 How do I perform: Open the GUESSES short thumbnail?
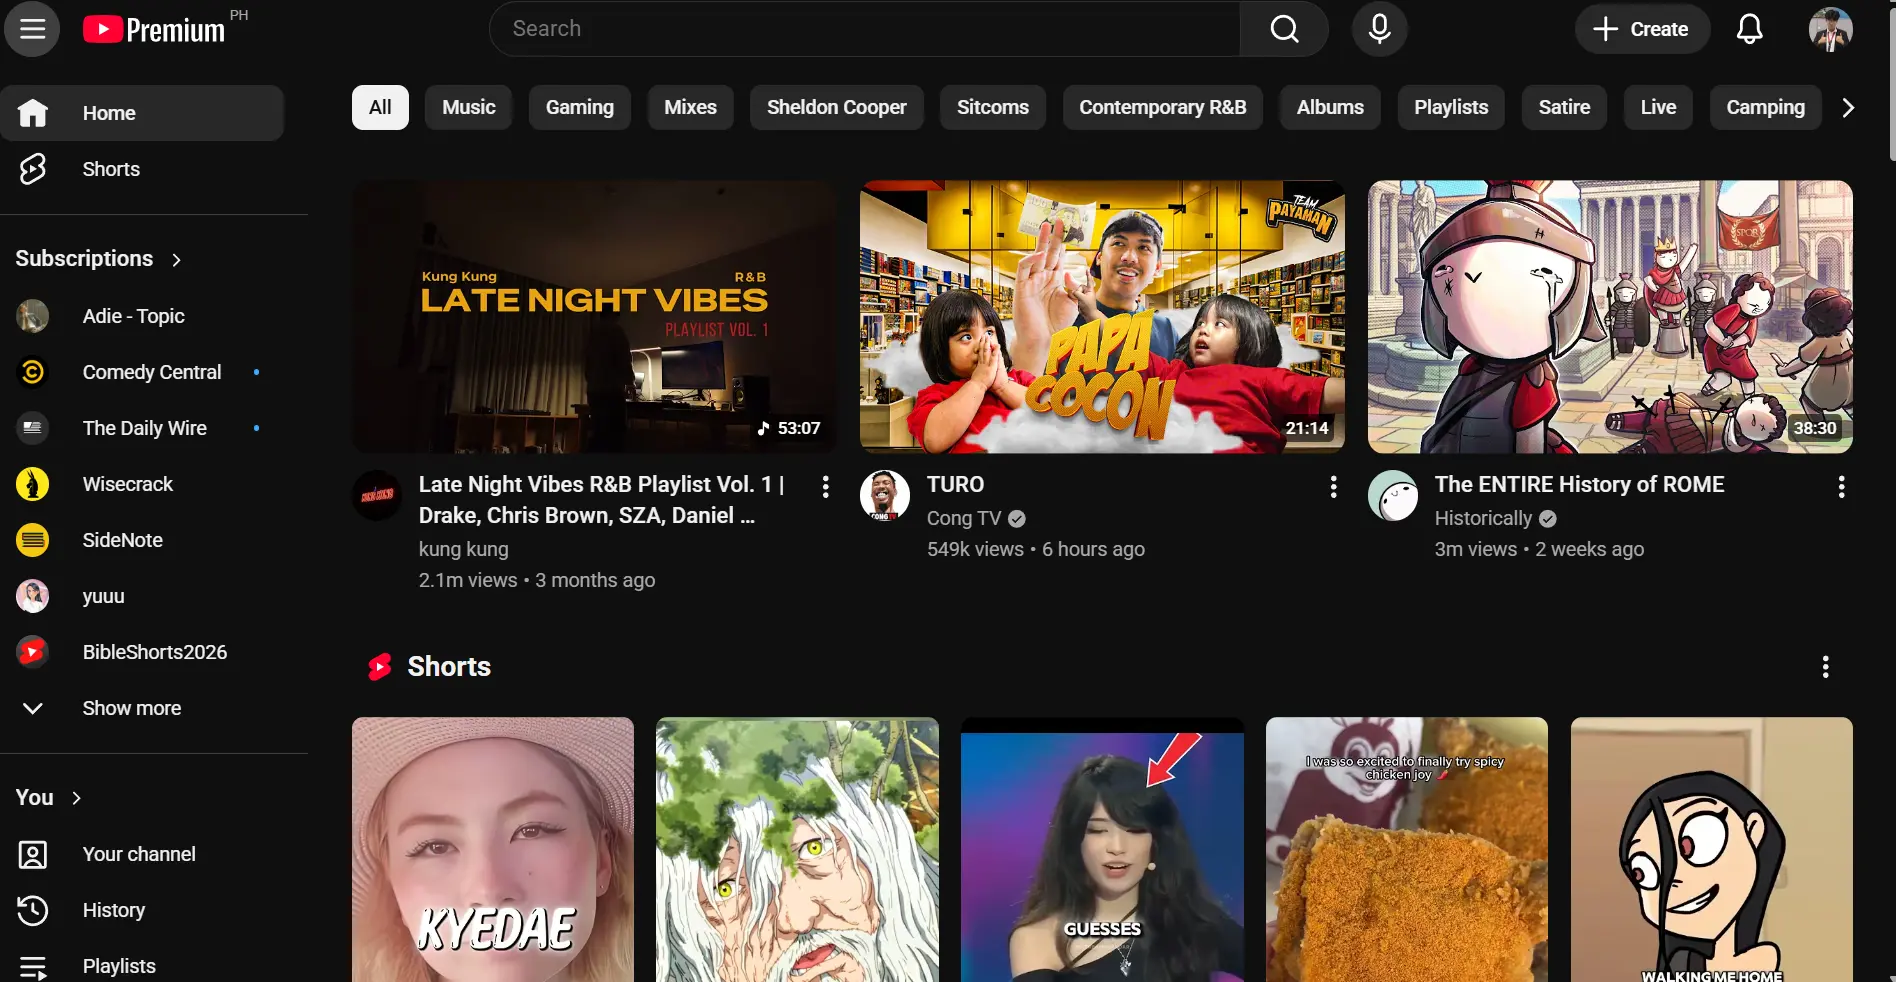click(1102, 849)
